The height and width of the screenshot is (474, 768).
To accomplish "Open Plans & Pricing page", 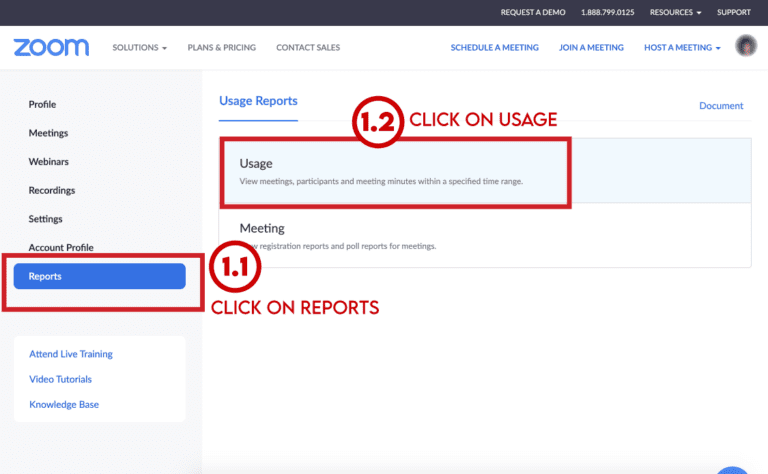I will (x=221, y=48).
